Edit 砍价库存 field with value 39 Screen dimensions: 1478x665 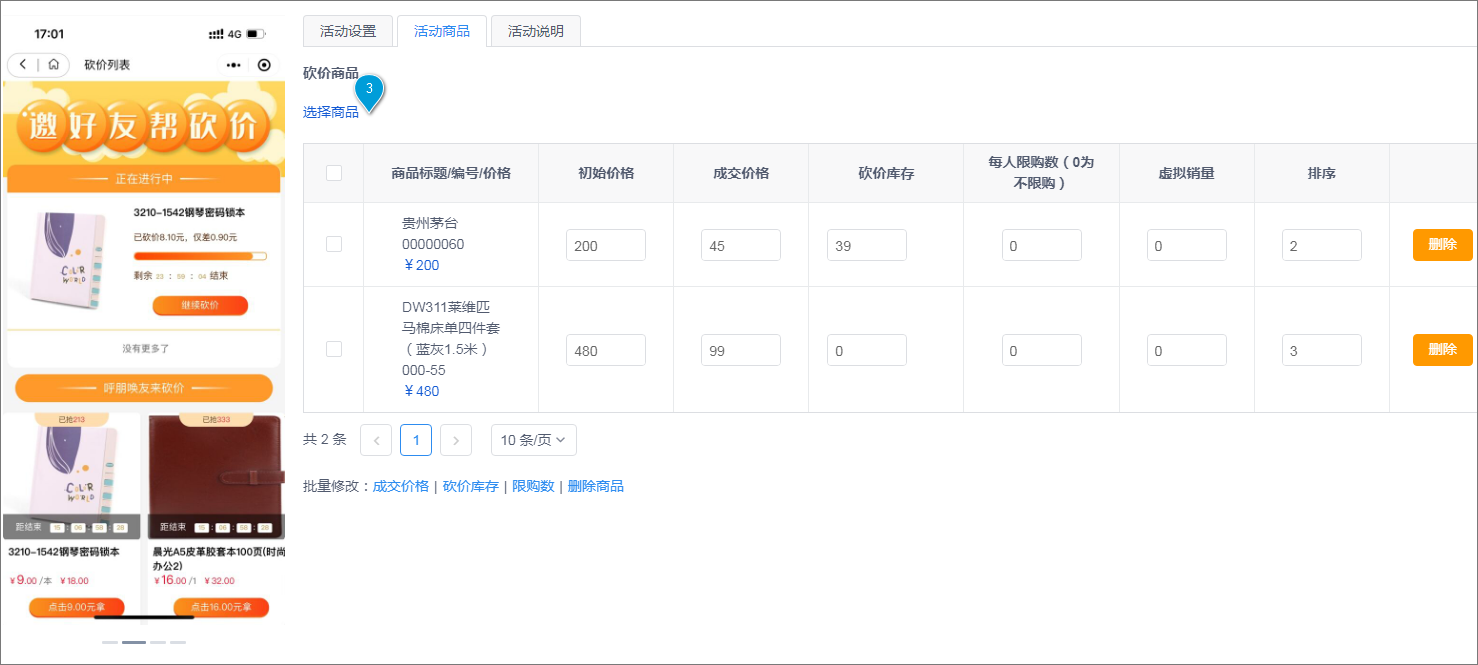867,245
